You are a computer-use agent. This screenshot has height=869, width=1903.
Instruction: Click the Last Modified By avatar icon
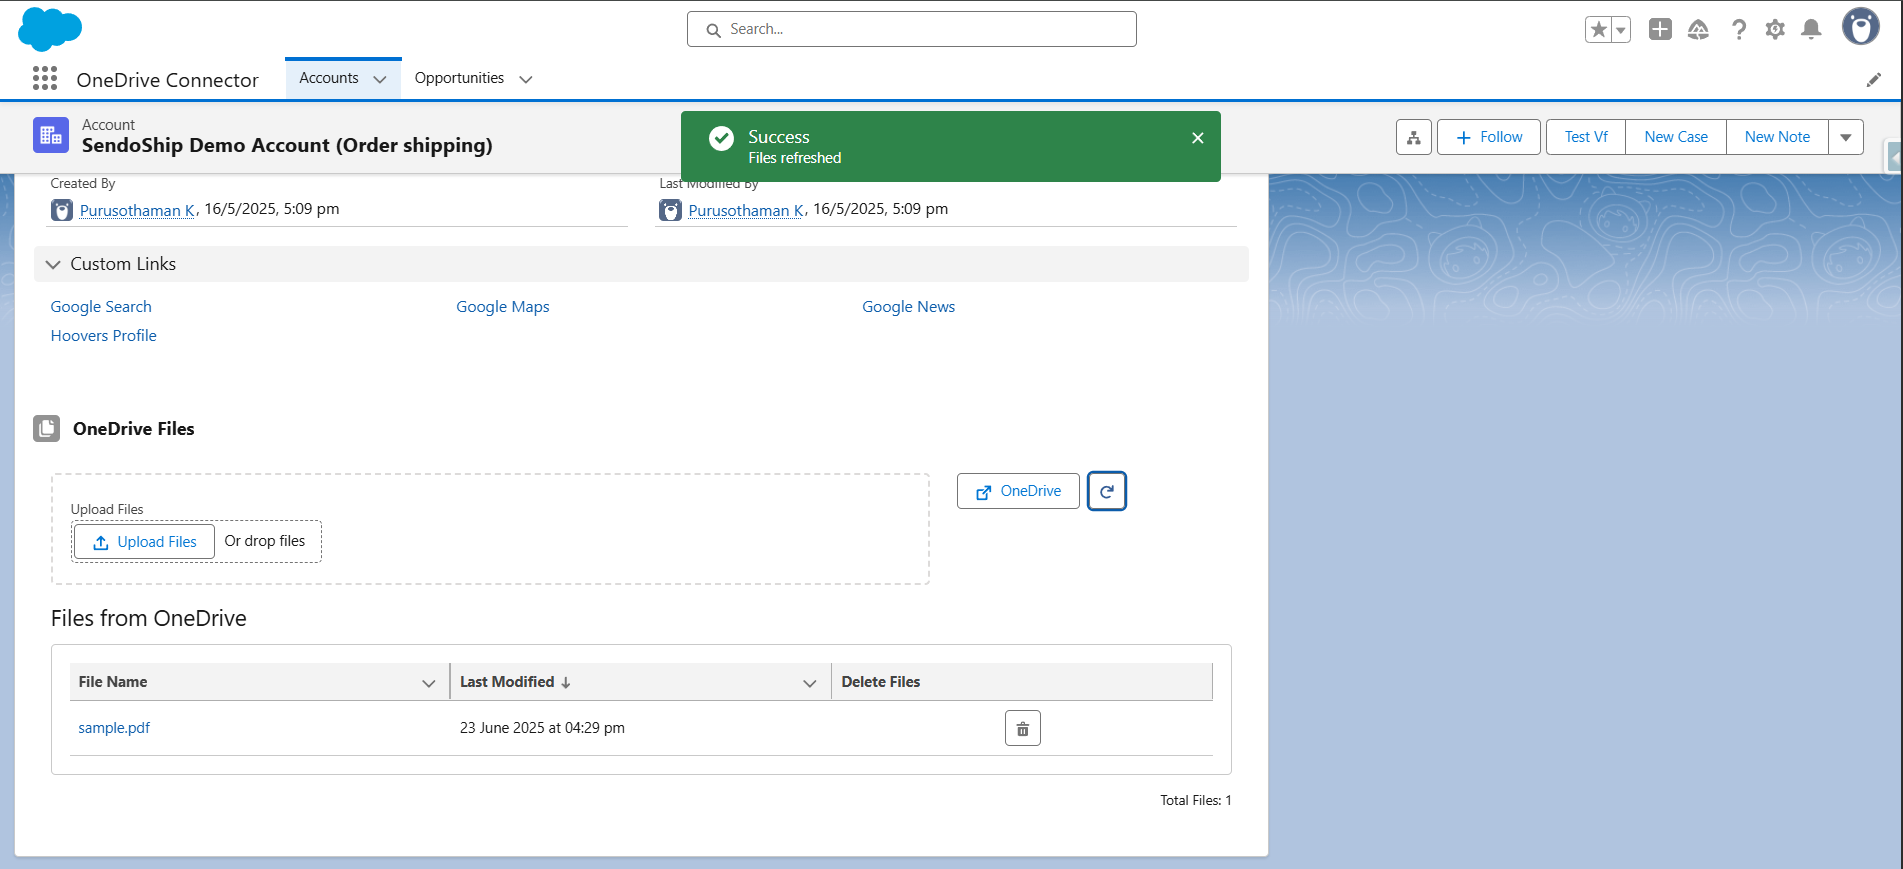671,210
